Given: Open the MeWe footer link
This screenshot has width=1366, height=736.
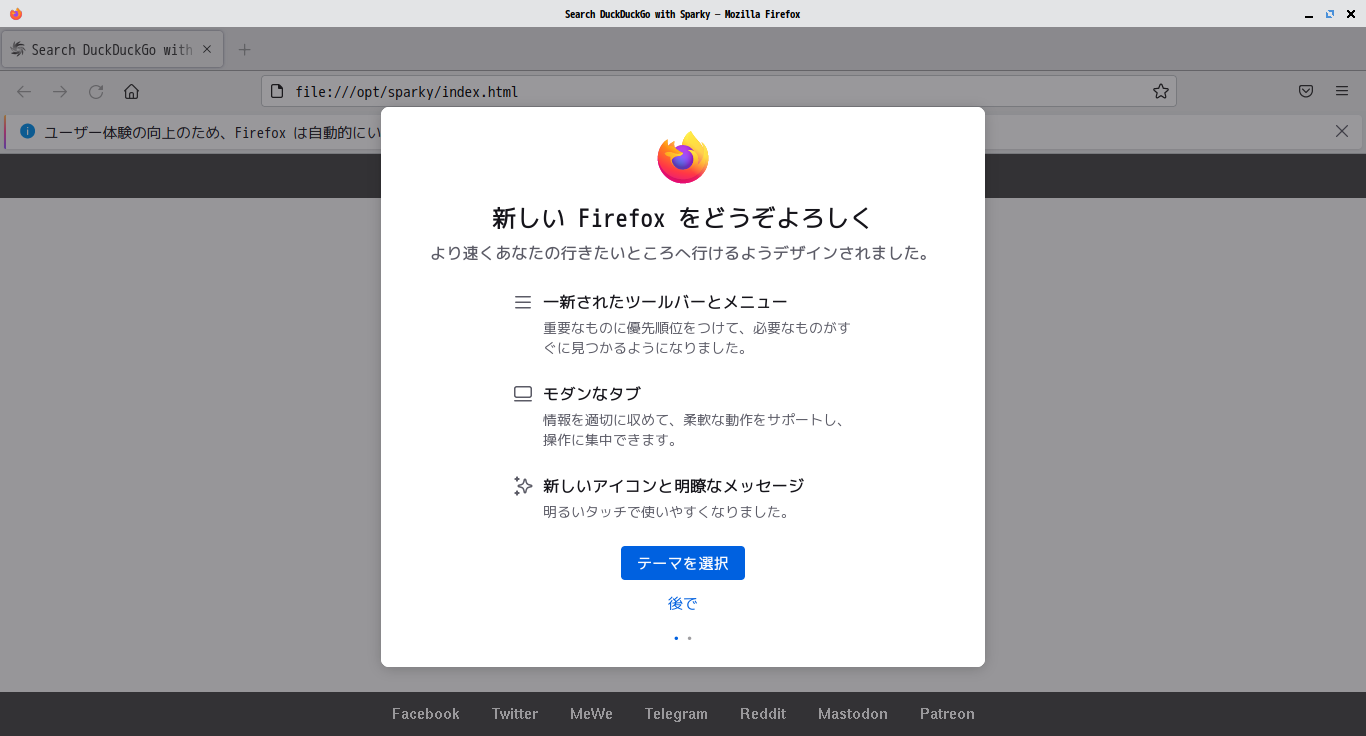Looking at the screenshot, I should coord(591,714).
